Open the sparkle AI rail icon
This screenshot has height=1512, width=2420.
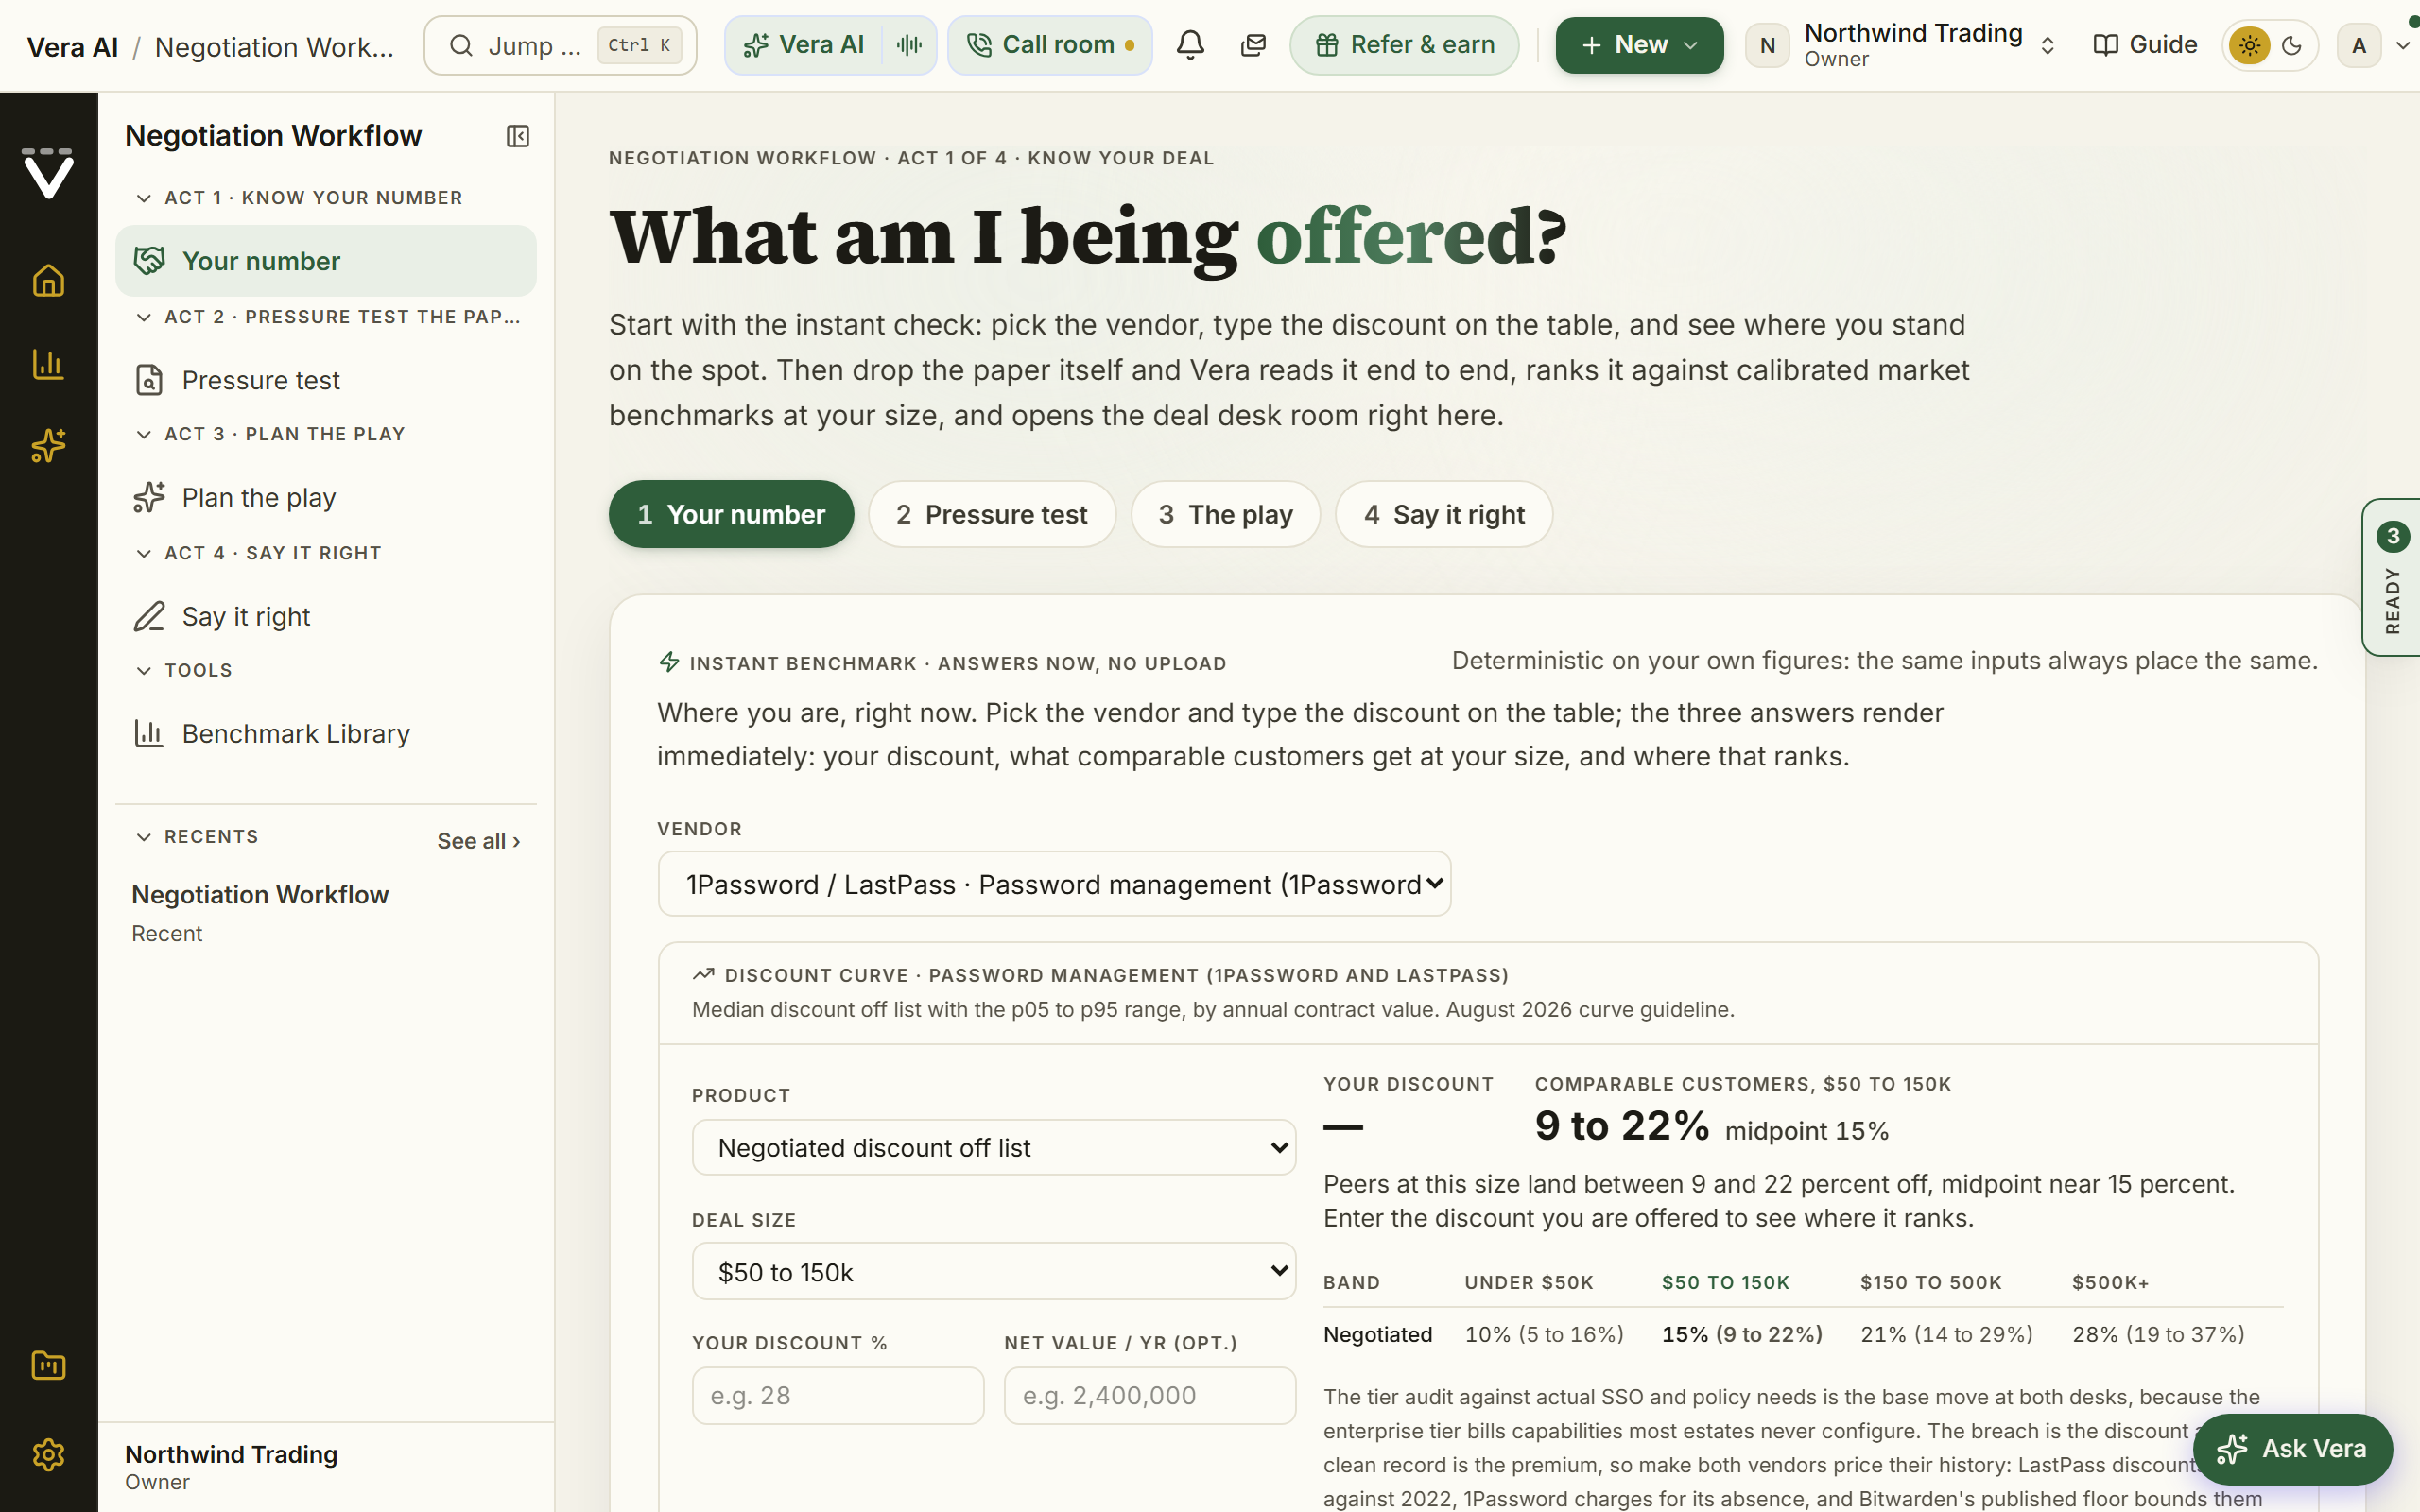pyautogui.click(x=48, y=446)
